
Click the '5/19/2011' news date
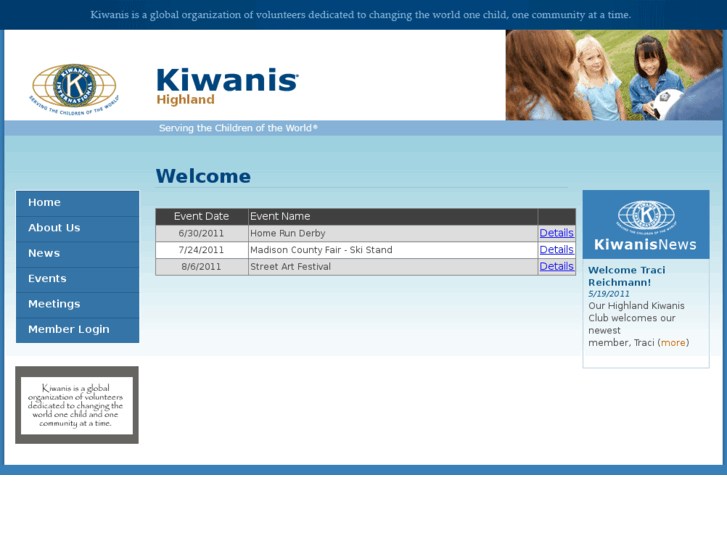pos(609,294)
